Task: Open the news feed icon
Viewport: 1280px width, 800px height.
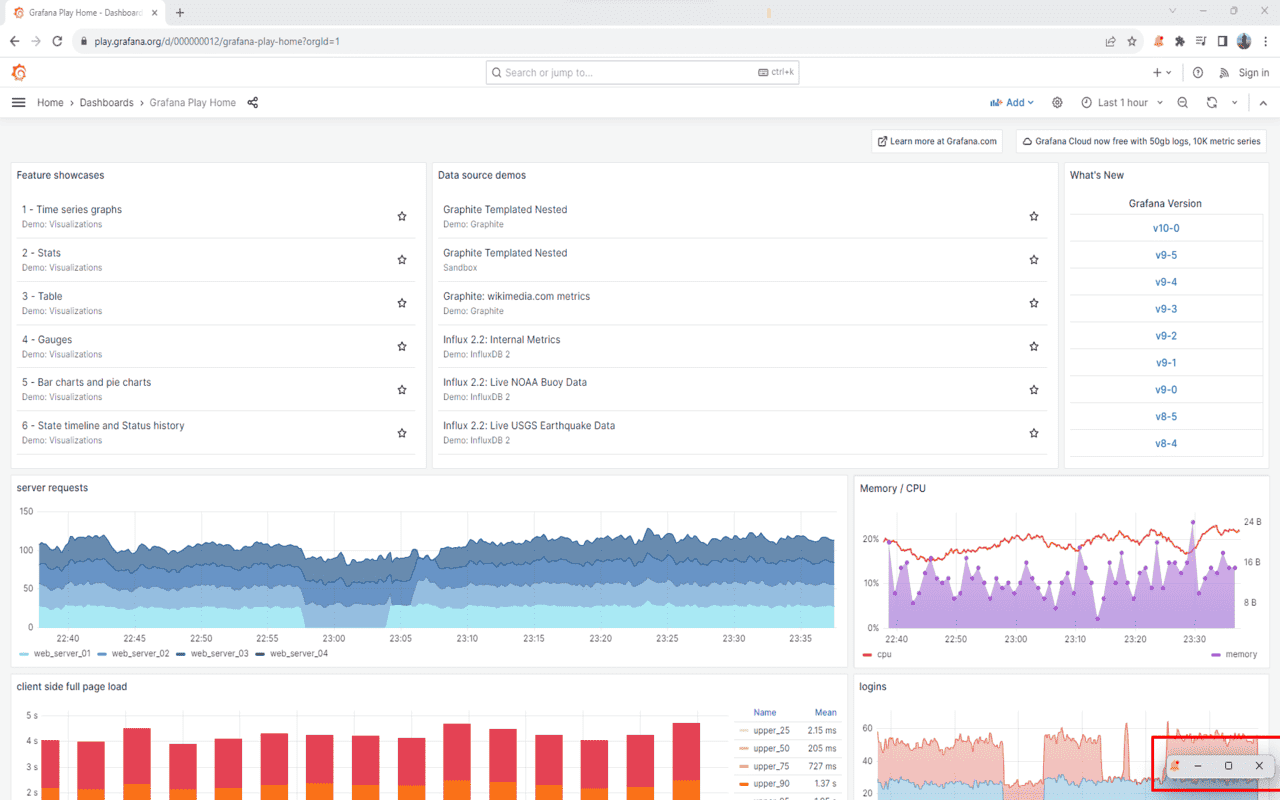Action: 1224,72
